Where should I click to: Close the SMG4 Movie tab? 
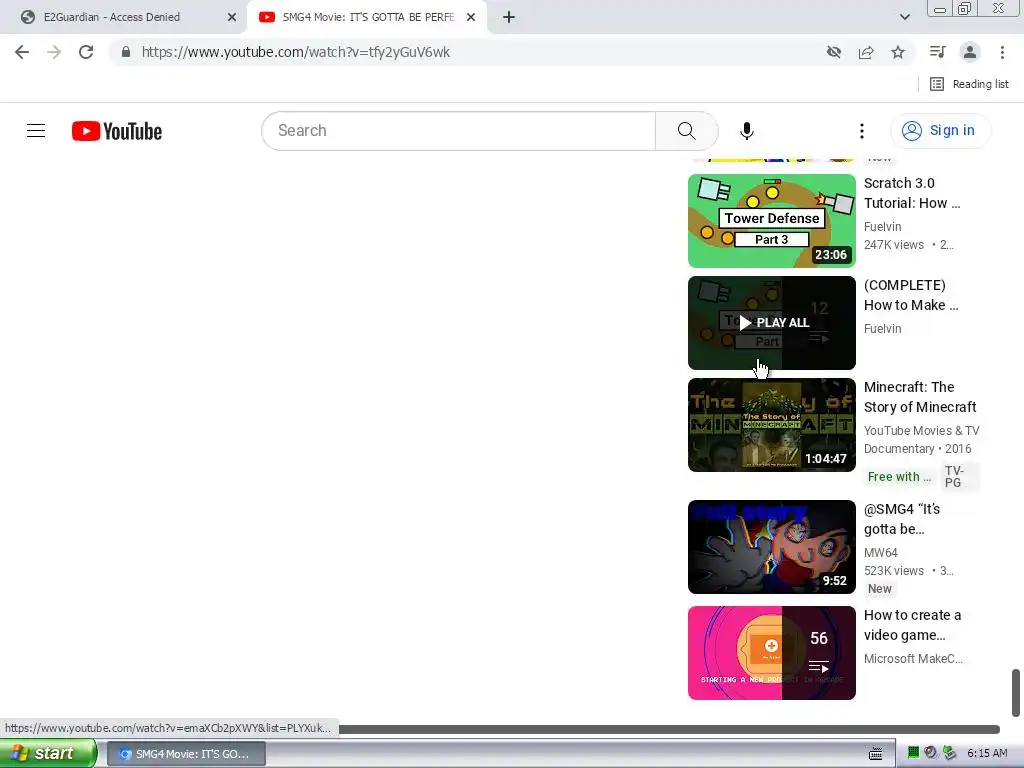click(471, 17)
